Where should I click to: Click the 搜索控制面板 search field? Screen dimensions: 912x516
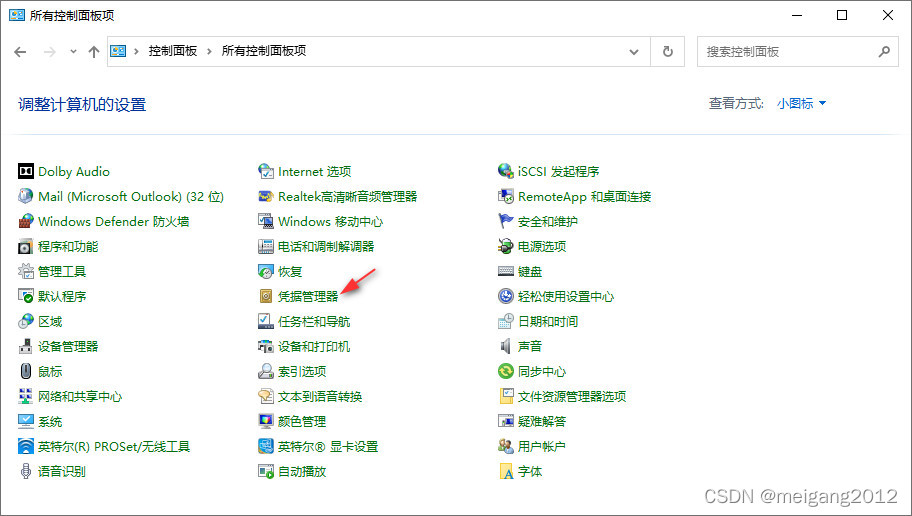(x=797, y=52)
